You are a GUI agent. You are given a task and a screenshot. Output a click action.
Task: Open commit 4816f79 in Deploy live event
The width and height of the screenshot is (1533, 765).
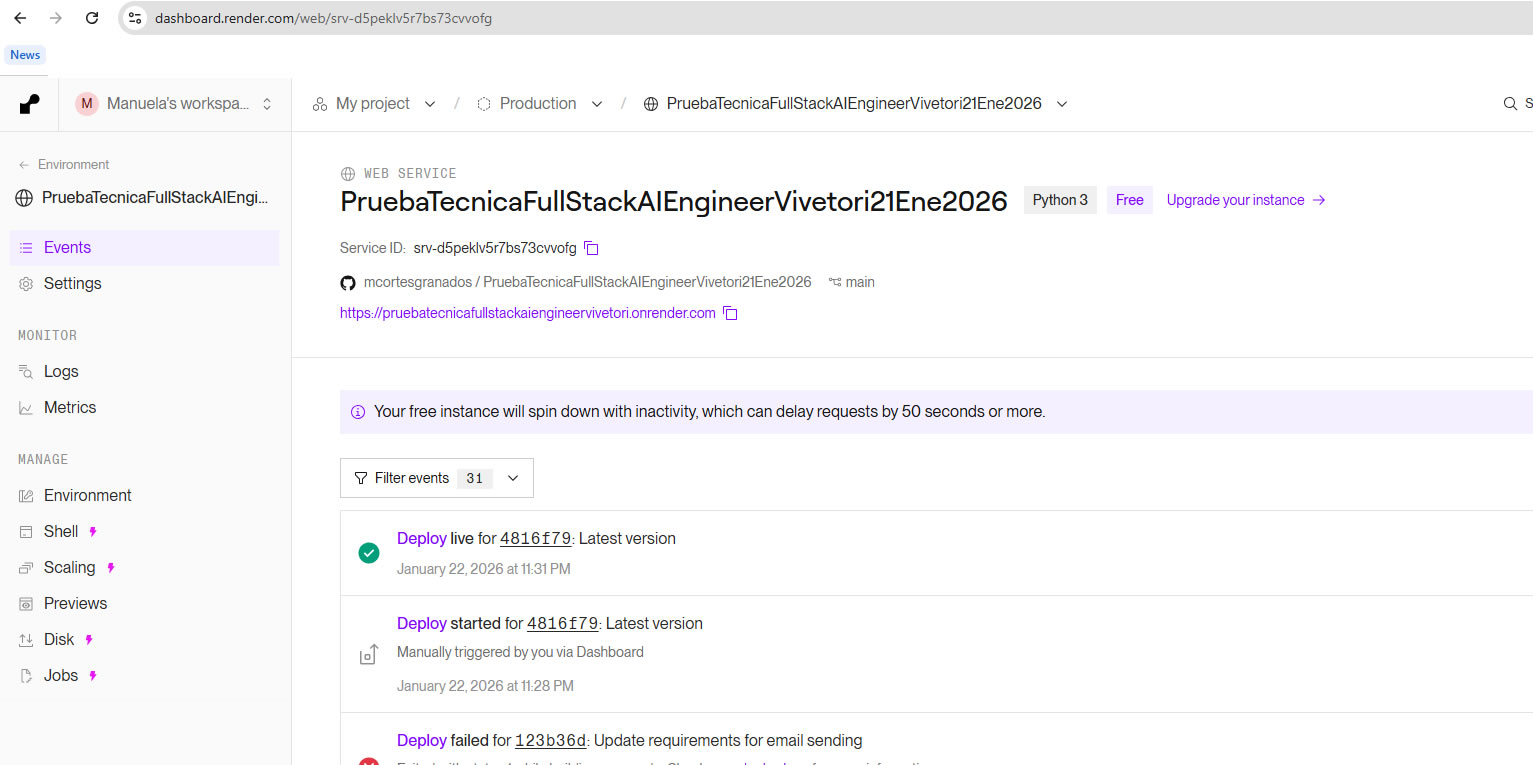(x=535, y=539)
